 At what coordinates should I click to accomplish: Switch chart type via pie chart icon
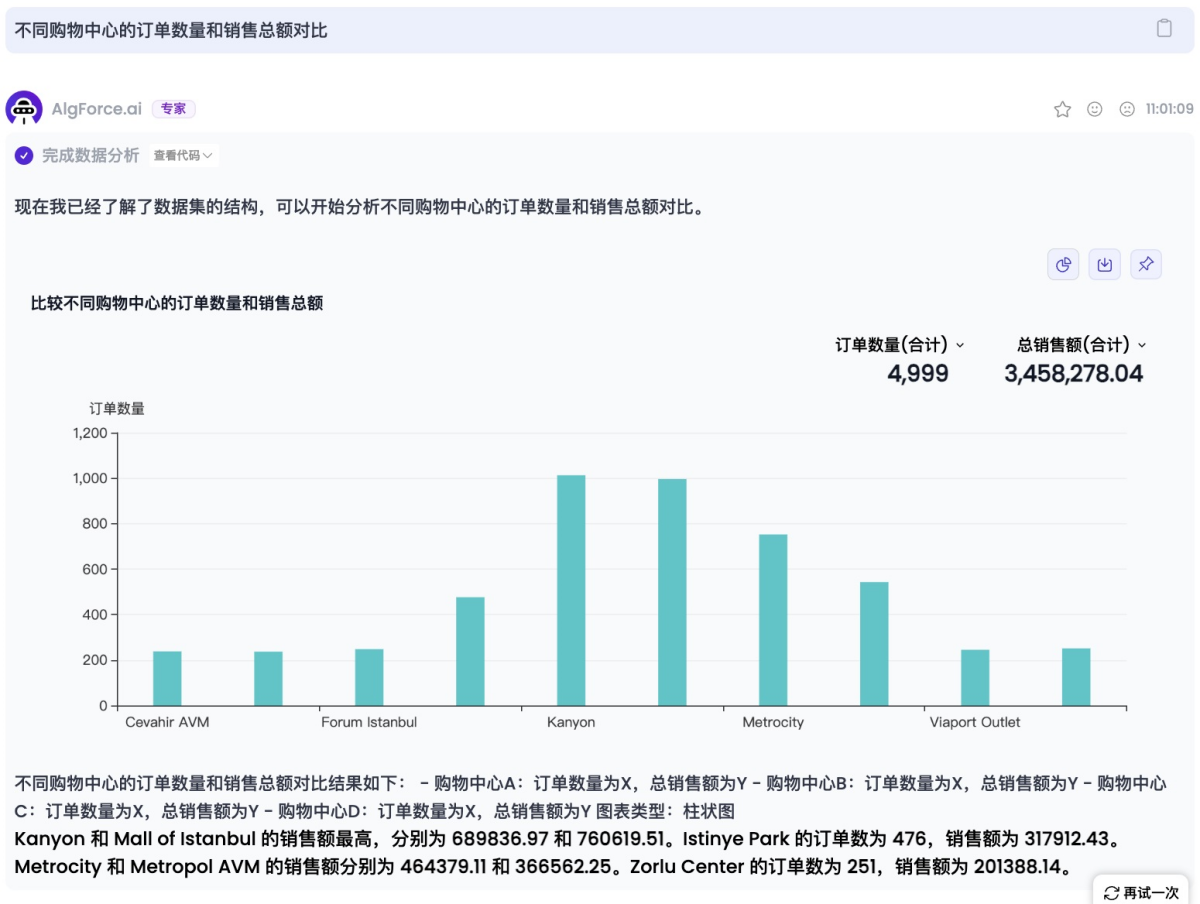(x=1063, y=265)
